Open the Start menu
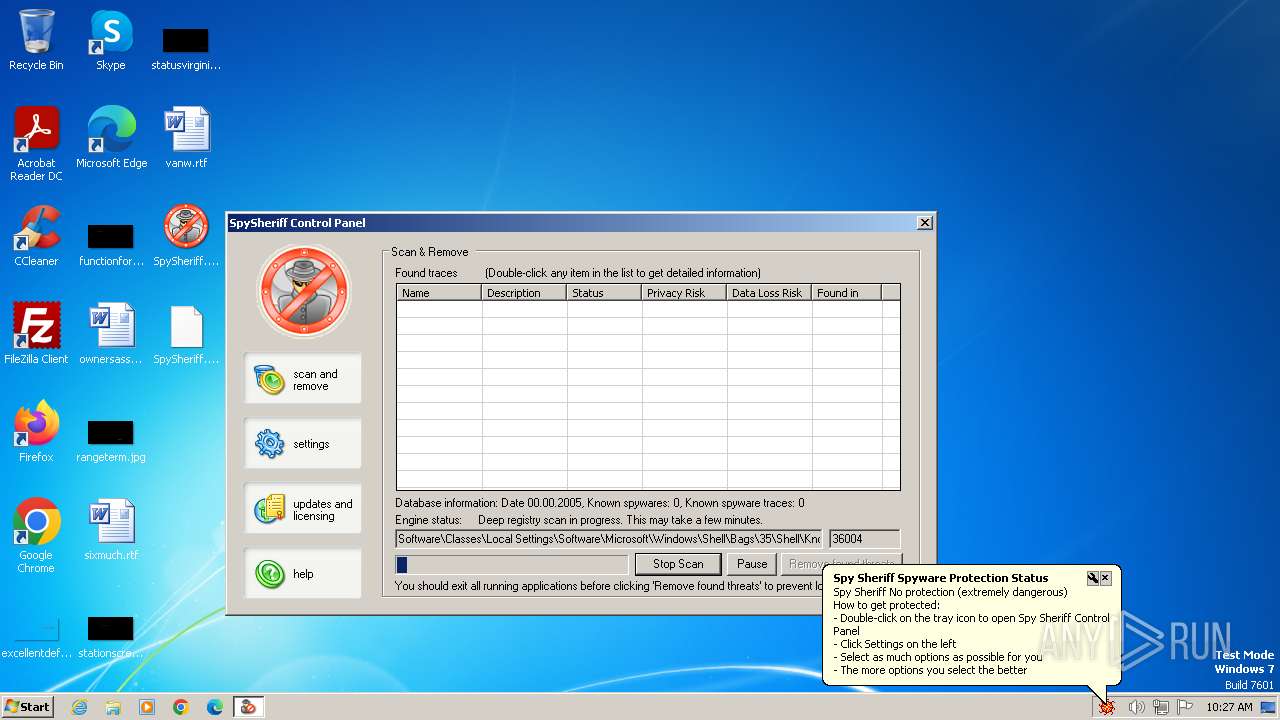 click(28, 707)
